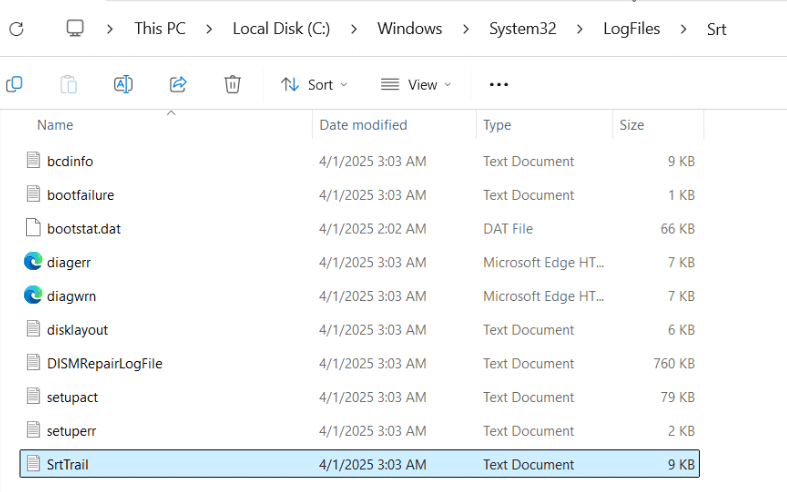Expand the chevron after Windows in the breadcrumb
Viewport: 787px width, 492px height.
(x=466, y=29)
